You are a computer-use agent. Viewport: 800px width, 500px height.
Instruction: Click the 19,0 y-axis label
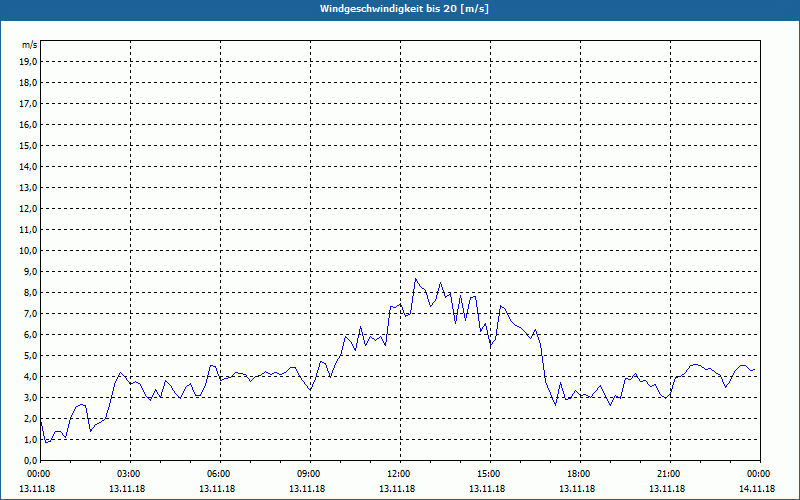28,62
